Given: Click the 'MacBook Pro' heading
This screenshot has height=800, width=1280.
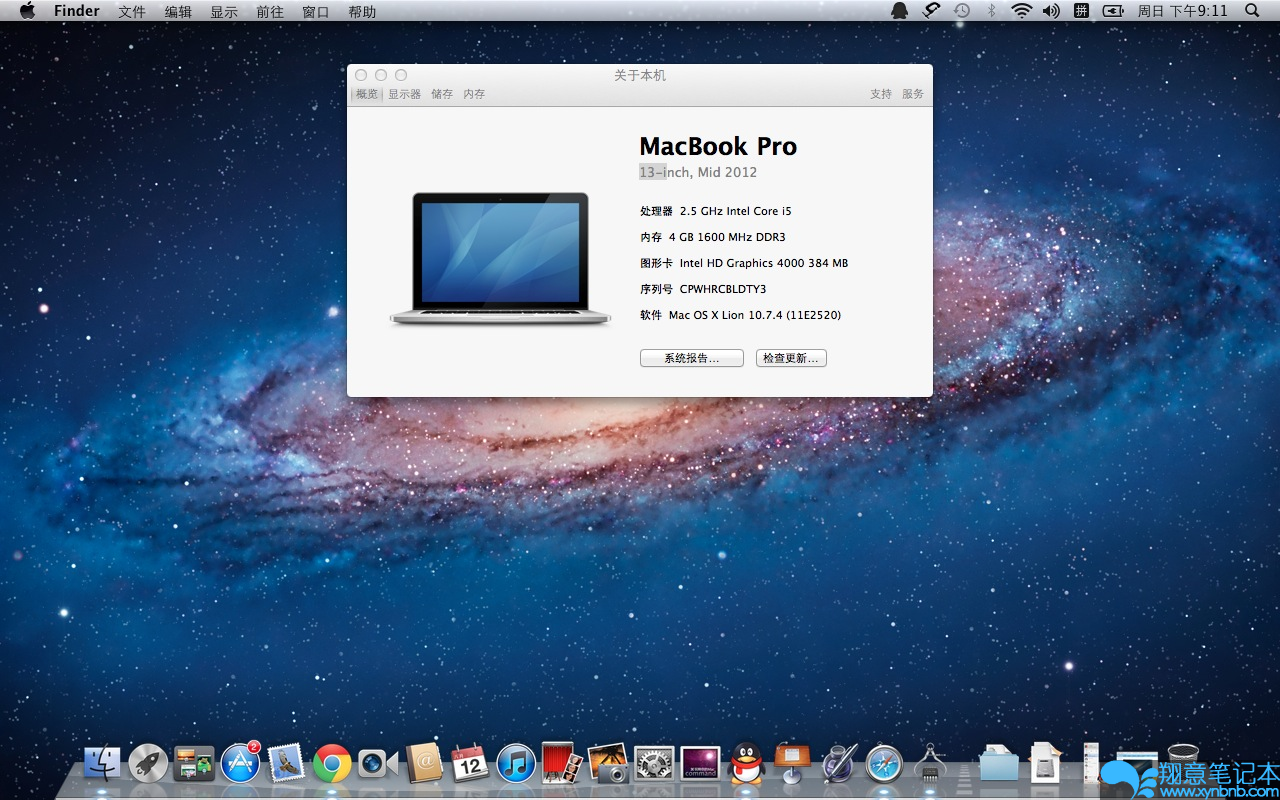Looking at the screenshot, I should coord(718,146).
